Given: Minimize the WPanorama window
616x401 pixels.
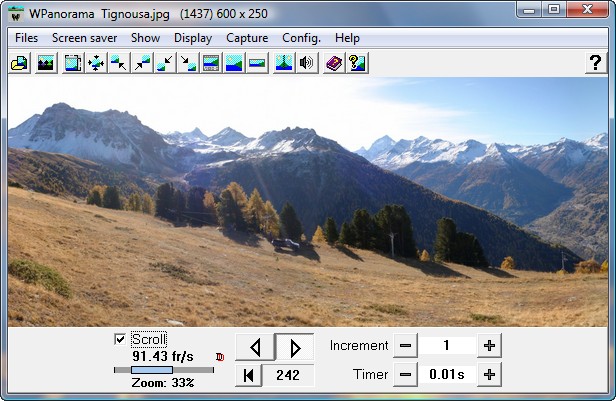Looking at the screenshot, I should point(529,9).
